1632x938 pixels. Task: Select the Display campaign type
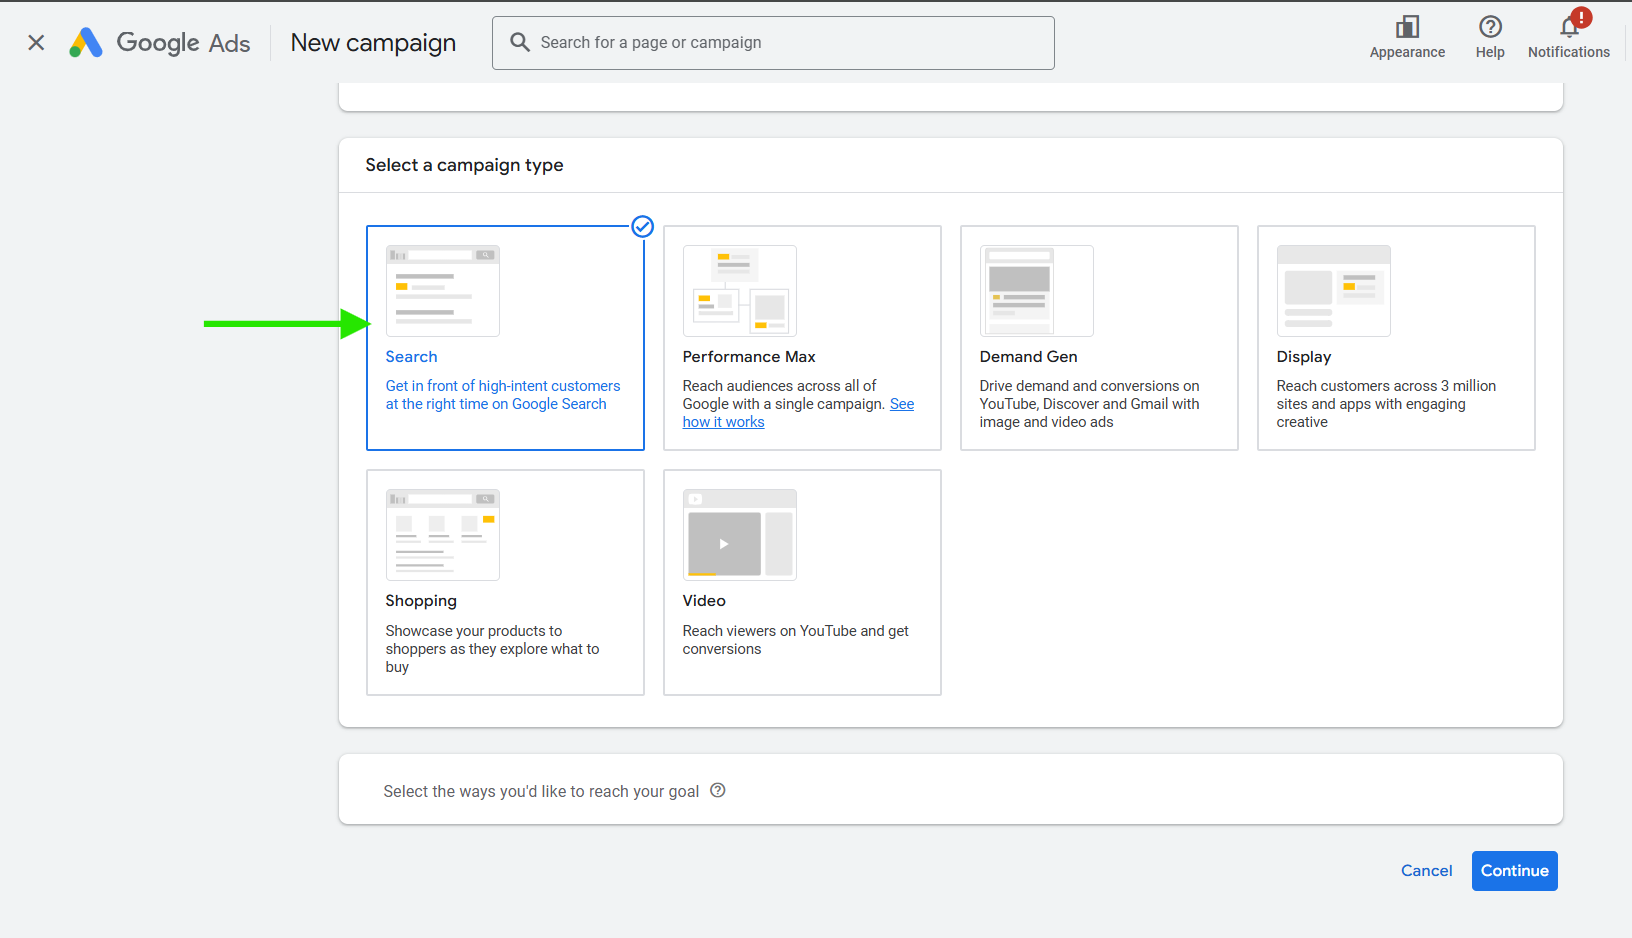[1395, 338]
